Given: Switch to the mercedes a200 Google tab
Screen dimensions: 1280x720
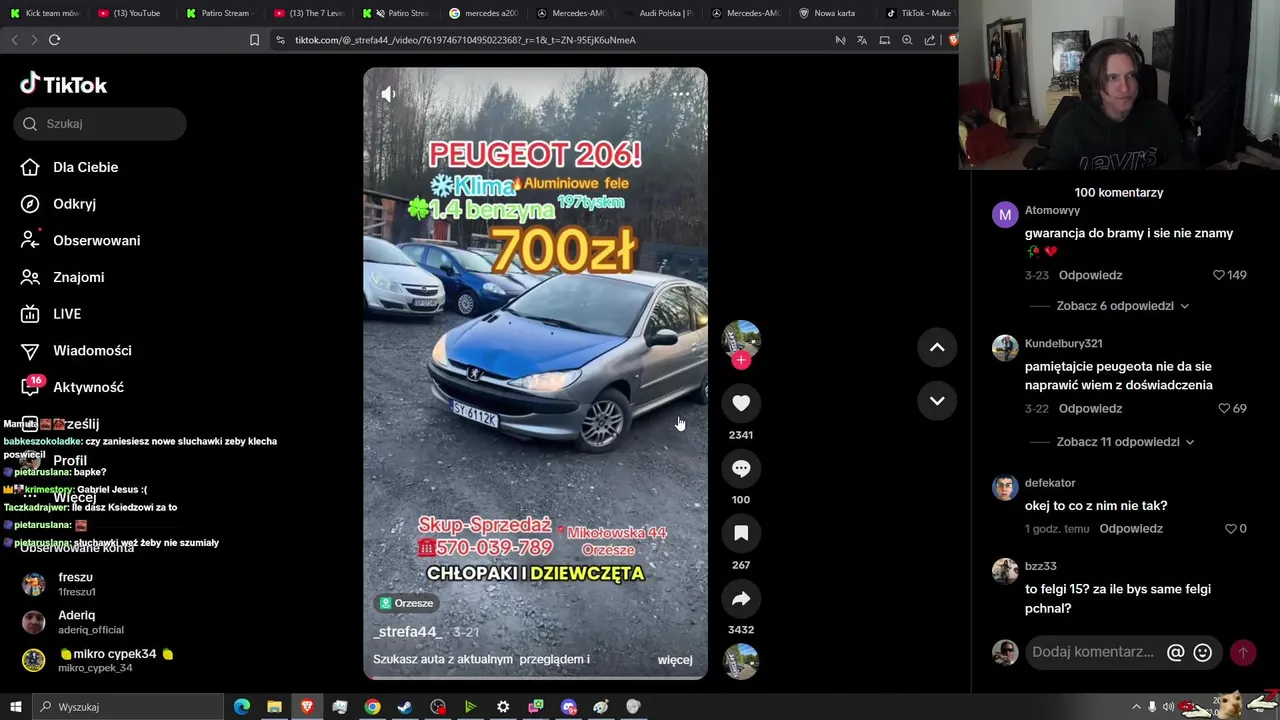Looking at the screenshot, I should (486, 13).
